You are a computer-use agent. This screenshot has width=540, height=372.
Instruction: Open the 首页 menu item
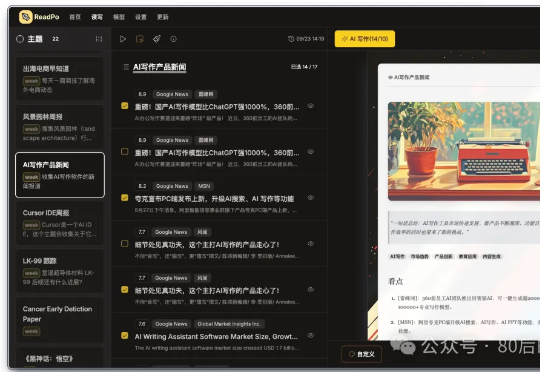coord(75,17)
